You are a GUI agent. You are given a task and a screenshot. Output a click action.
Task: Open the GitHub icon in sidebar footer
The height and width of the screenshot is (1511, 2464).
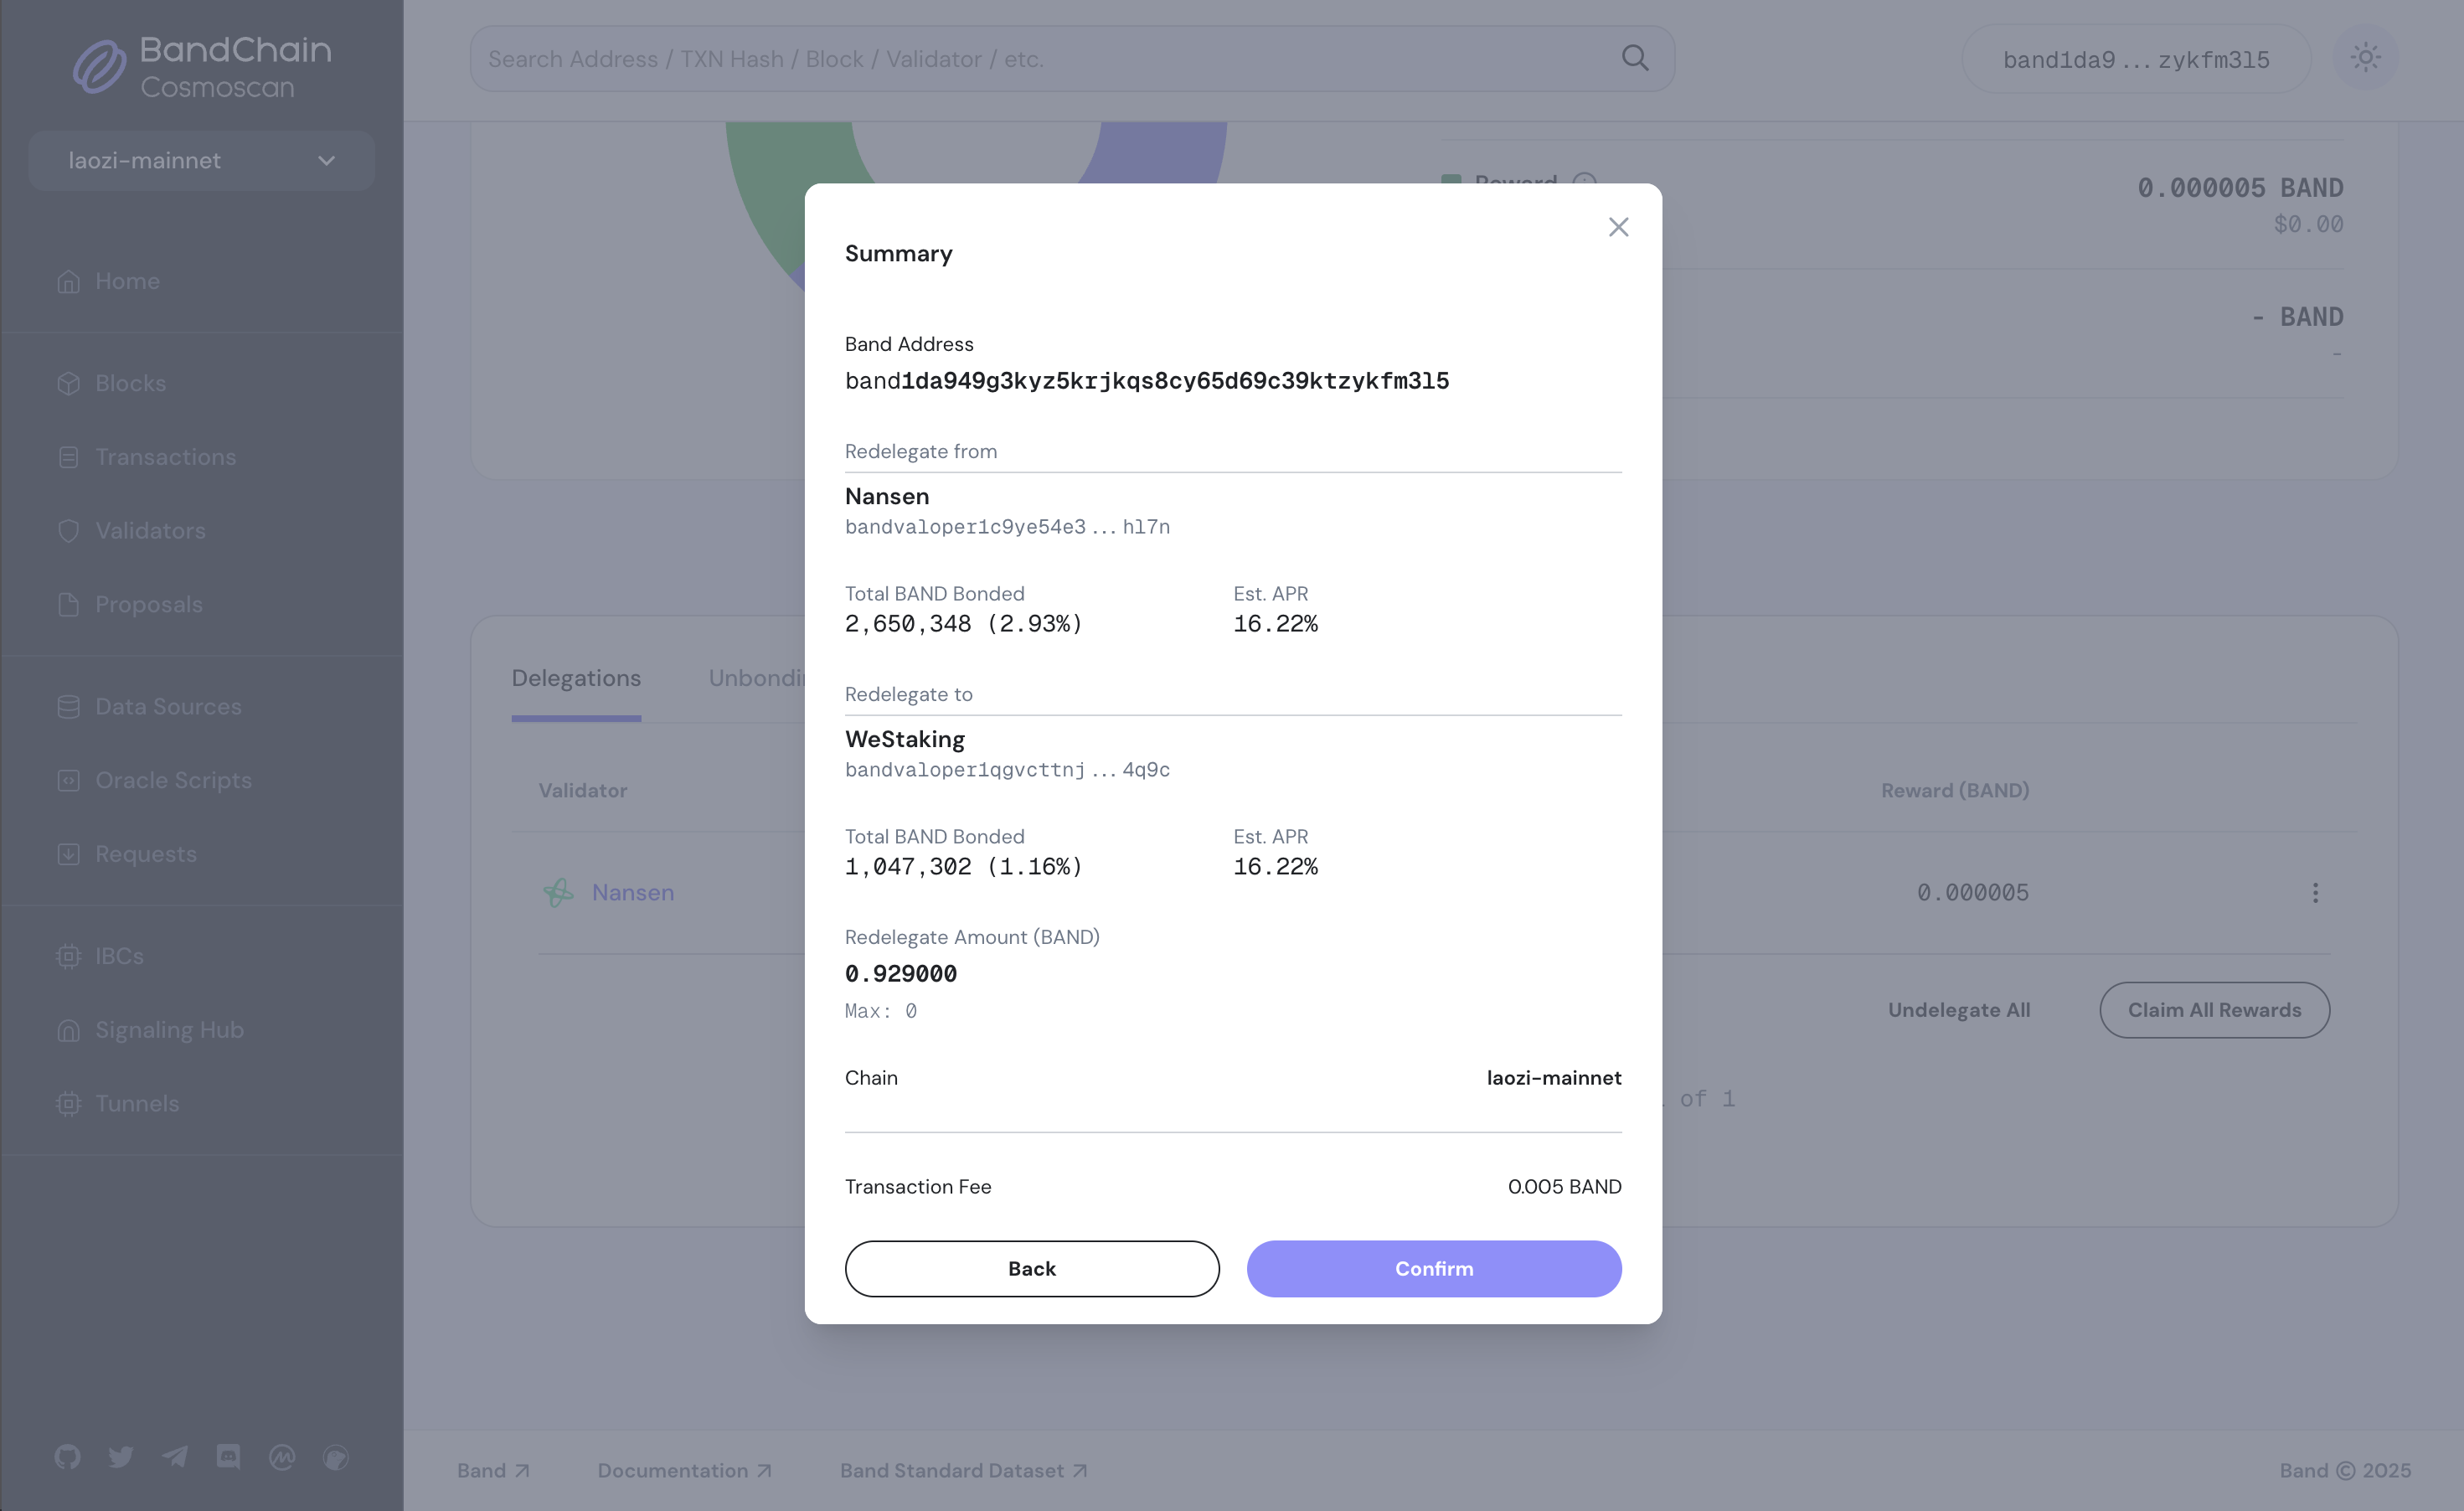click(68, 1457)
